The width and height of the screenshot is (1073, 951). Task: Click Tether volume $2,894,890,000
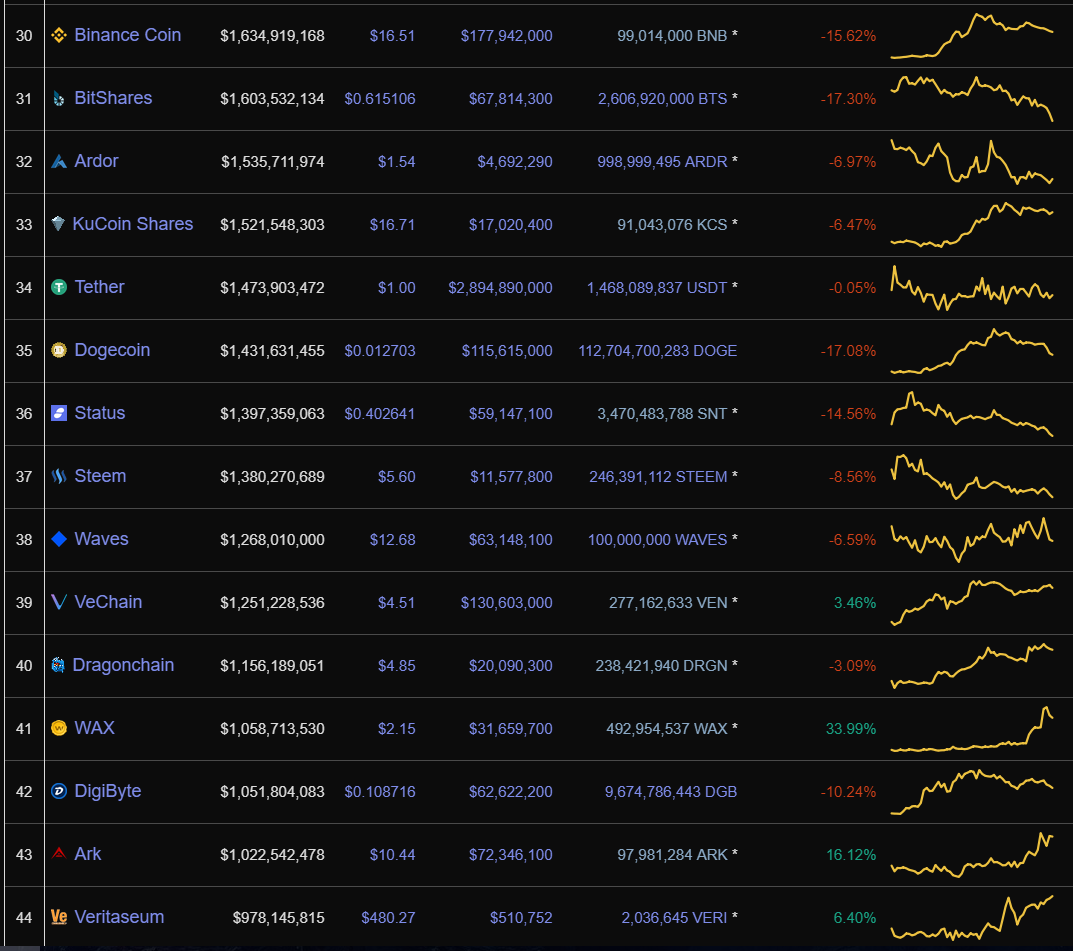(500, 287)
